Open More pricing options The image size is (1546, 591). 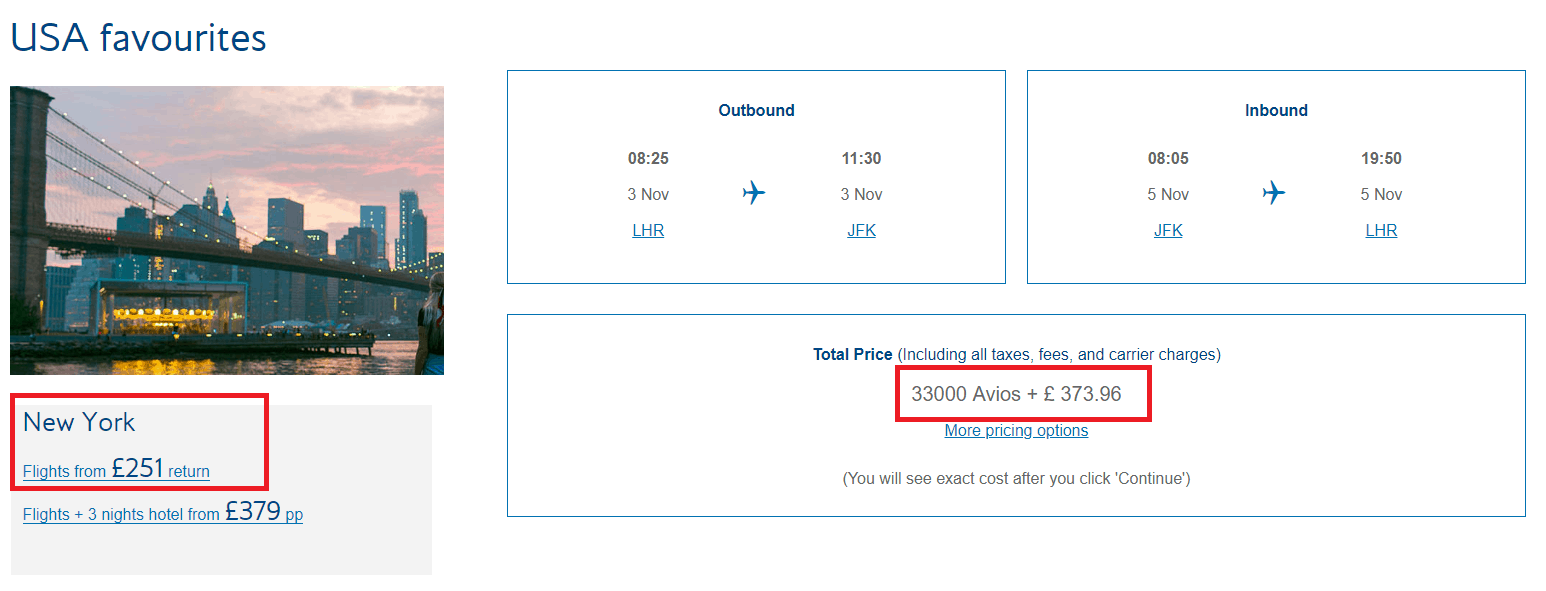(x=1016, y=430)
